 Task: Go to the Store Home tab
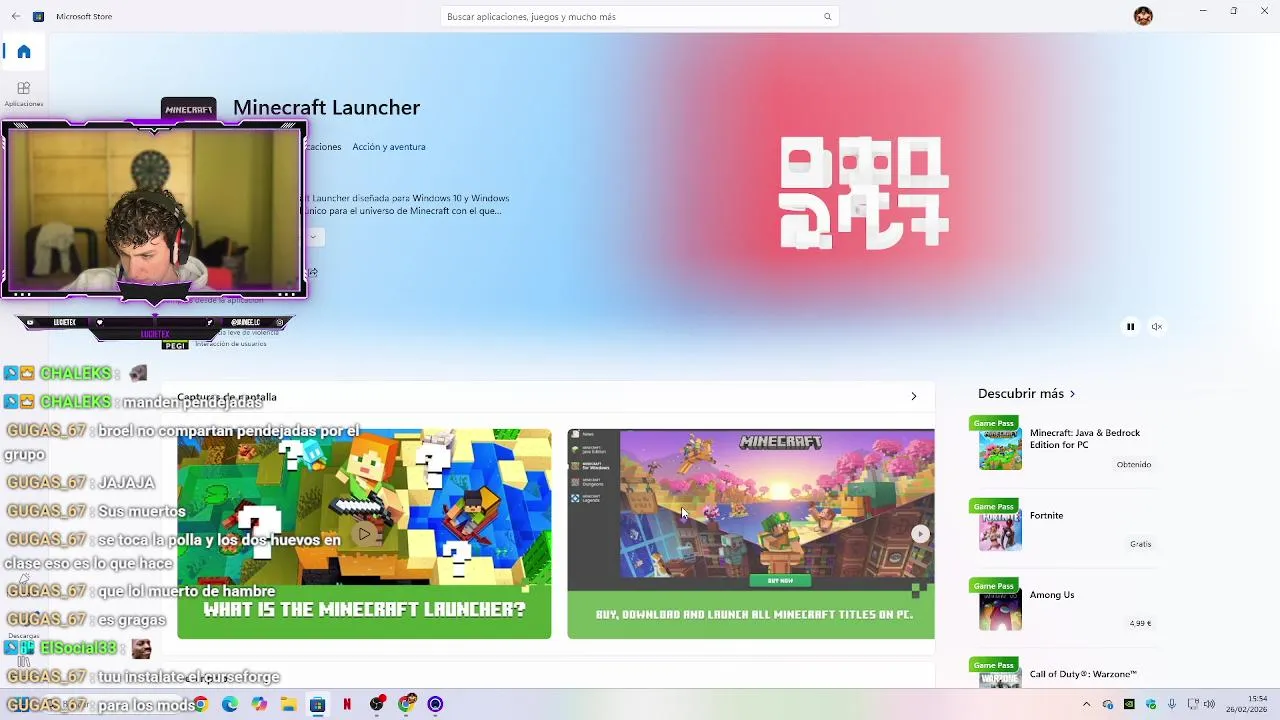(x=24, y=52)
